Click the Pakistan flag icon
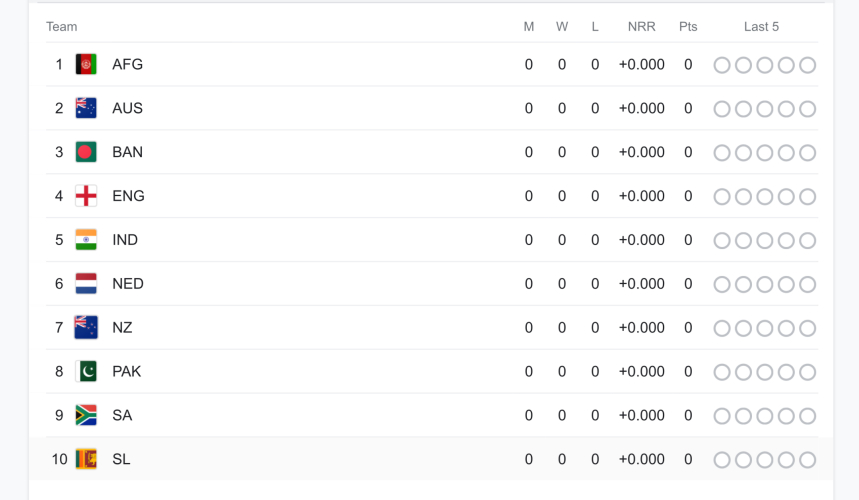 click(86, 372)
